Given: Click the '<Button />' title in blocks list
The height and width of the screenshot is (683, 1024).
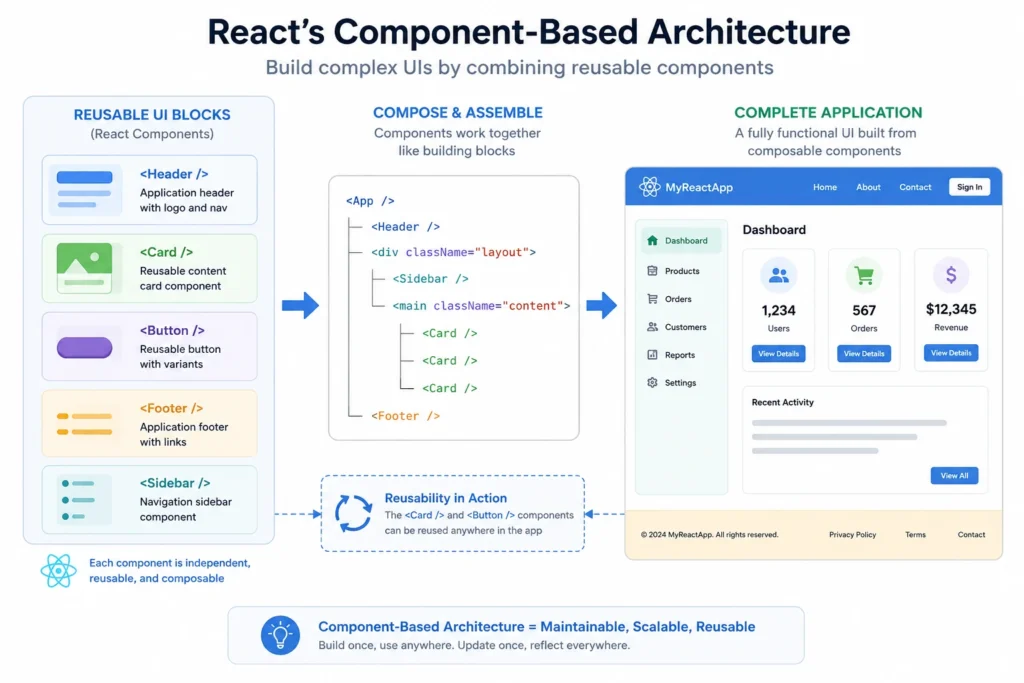Looking at the screenshot, I should pos(172,330).
